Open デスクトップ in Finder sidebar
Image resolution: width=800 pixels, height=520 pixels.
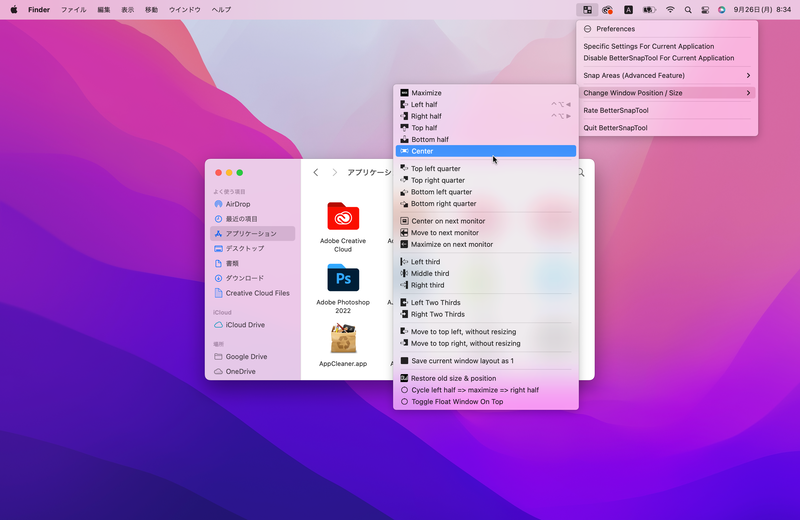click(253, 249)
